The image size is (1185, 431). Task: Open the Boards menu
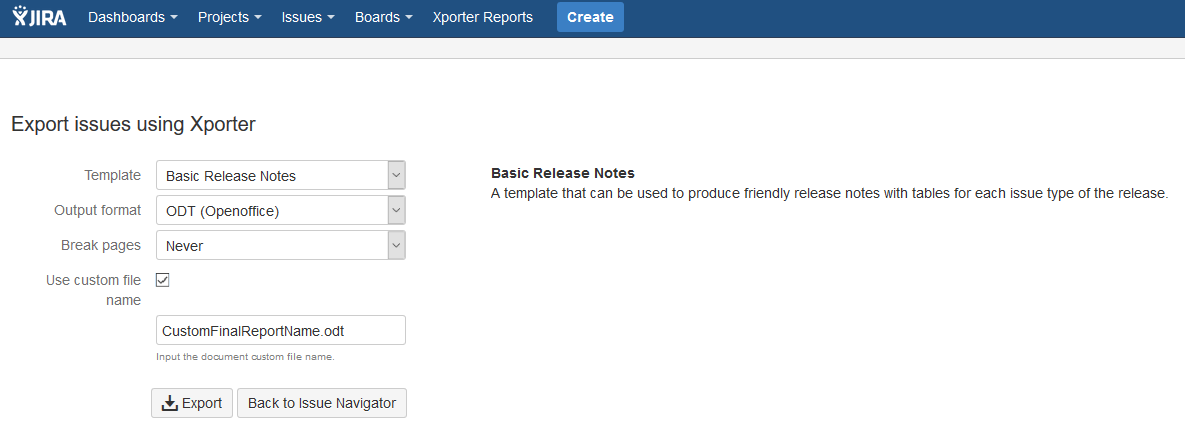[383, 17]
